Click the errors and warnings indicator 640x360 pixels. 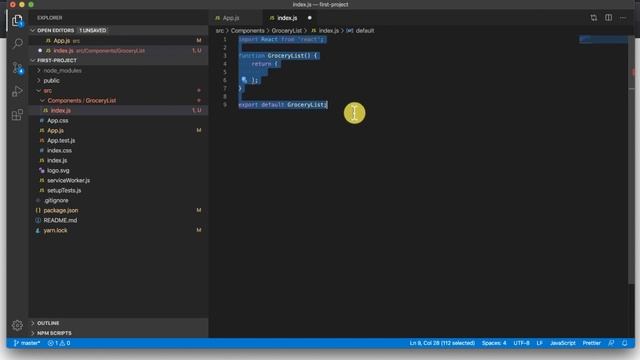pyautogui.click(x=59, y=343)
